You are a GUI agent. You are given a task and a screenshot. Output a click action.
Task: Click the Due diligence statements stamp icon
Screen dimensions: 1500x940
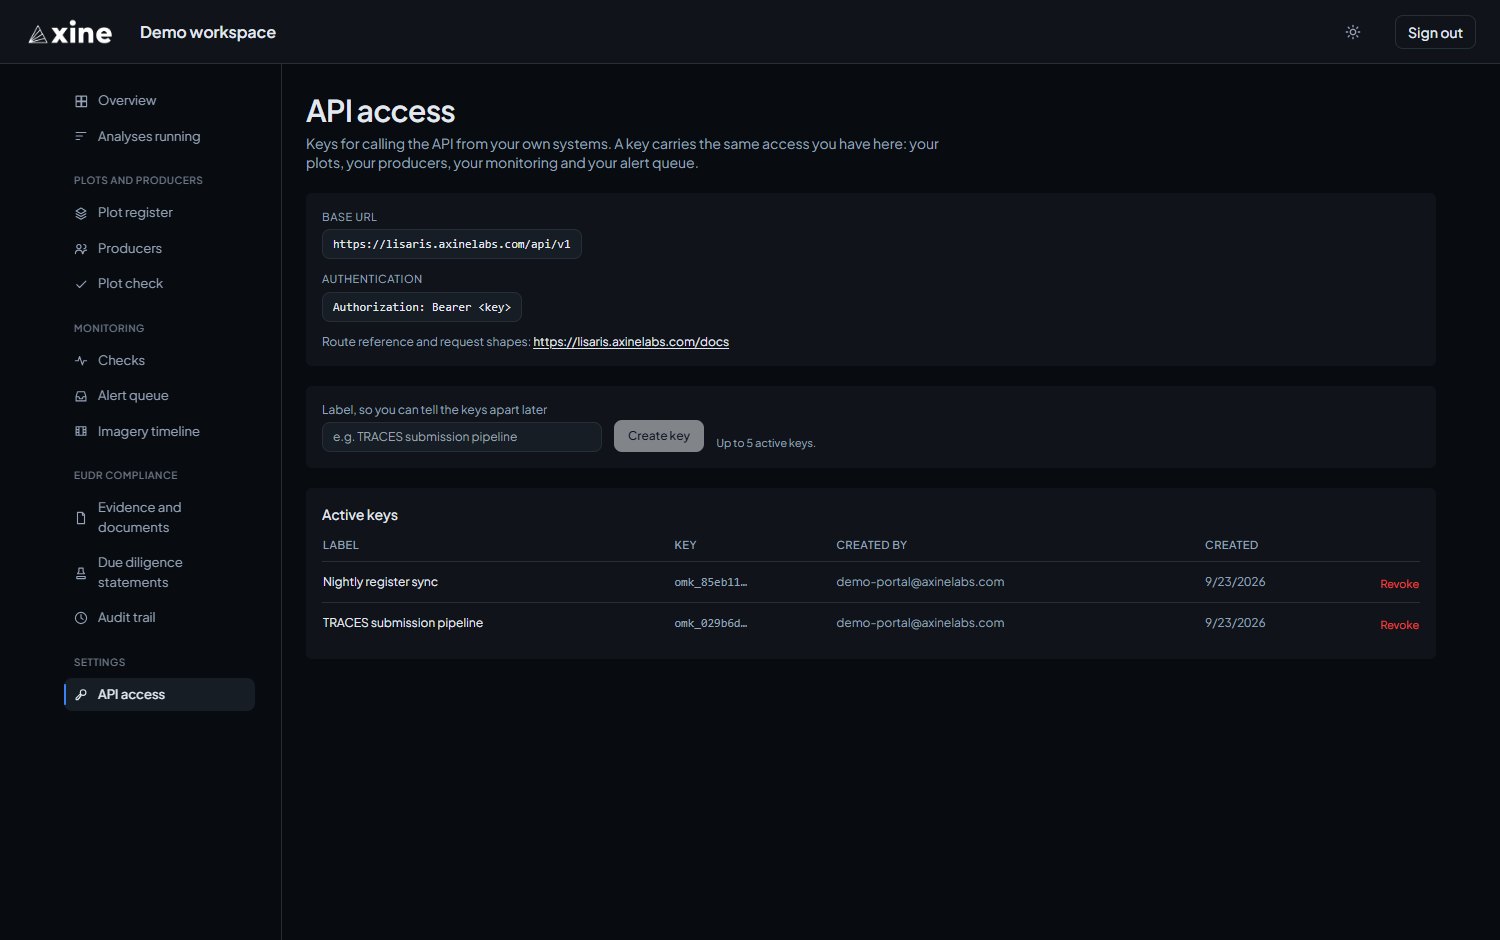point(81,573)
